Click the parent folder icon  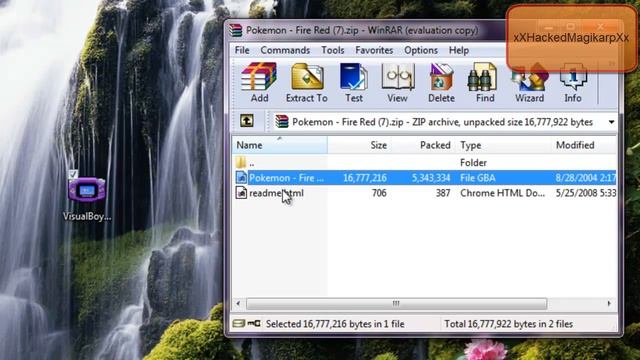(x=241, y=162)
